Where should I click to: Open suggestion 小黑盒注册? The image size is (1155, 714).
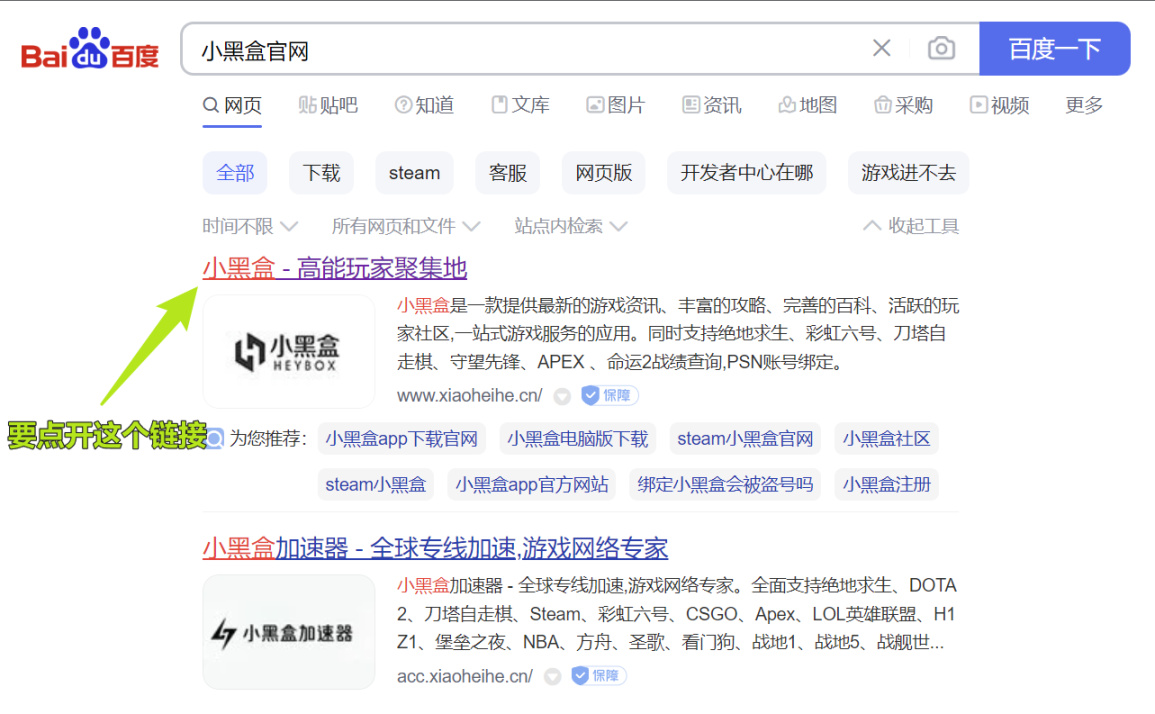point(886,485)
